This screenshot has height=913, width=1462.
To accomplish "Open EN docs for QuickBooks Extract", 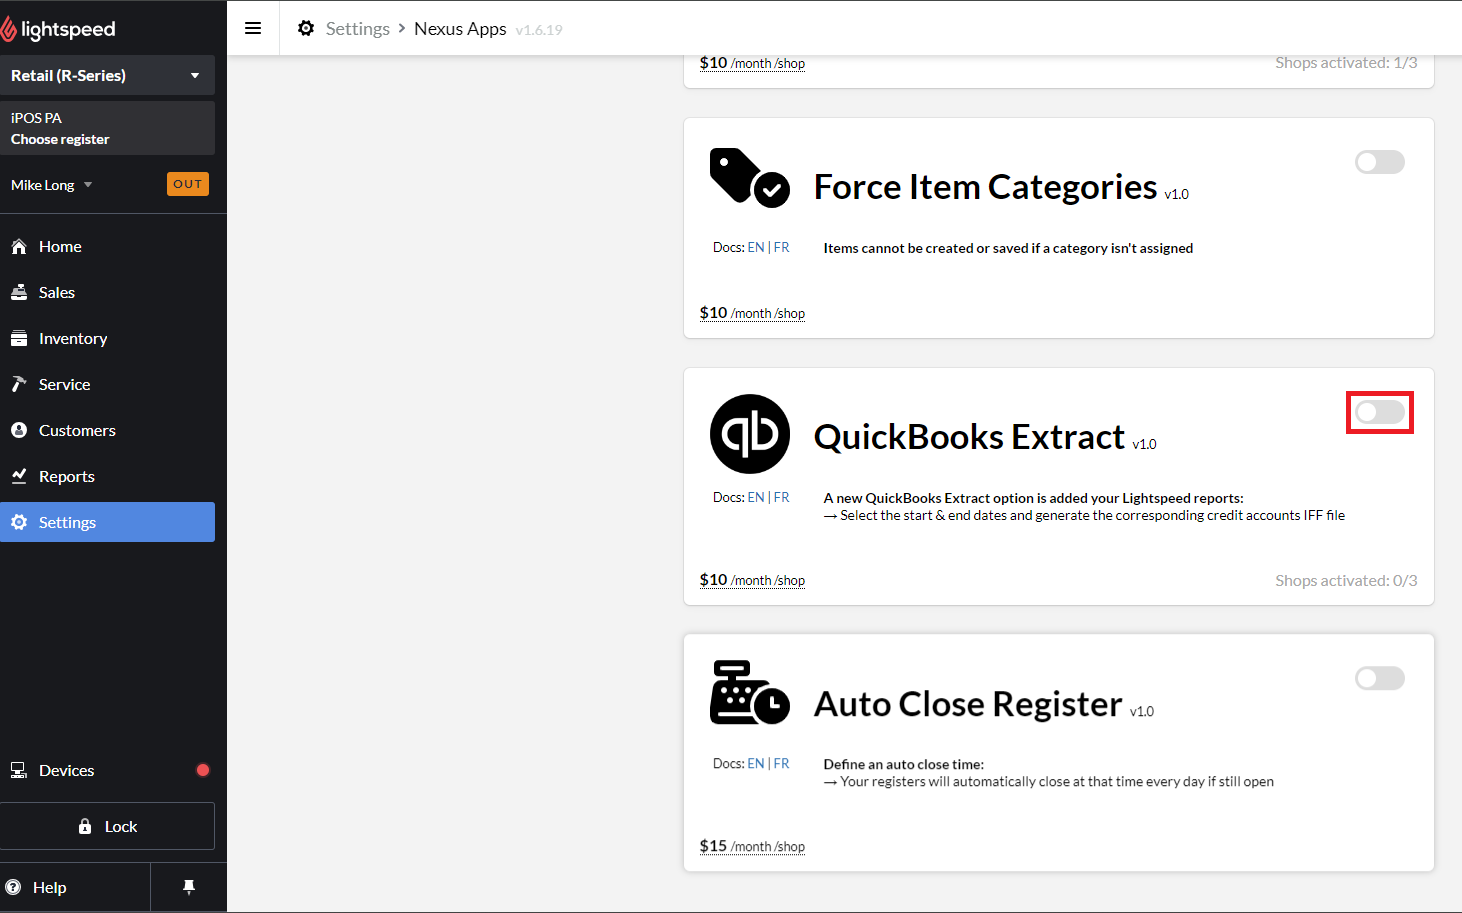I will (756, 497).
